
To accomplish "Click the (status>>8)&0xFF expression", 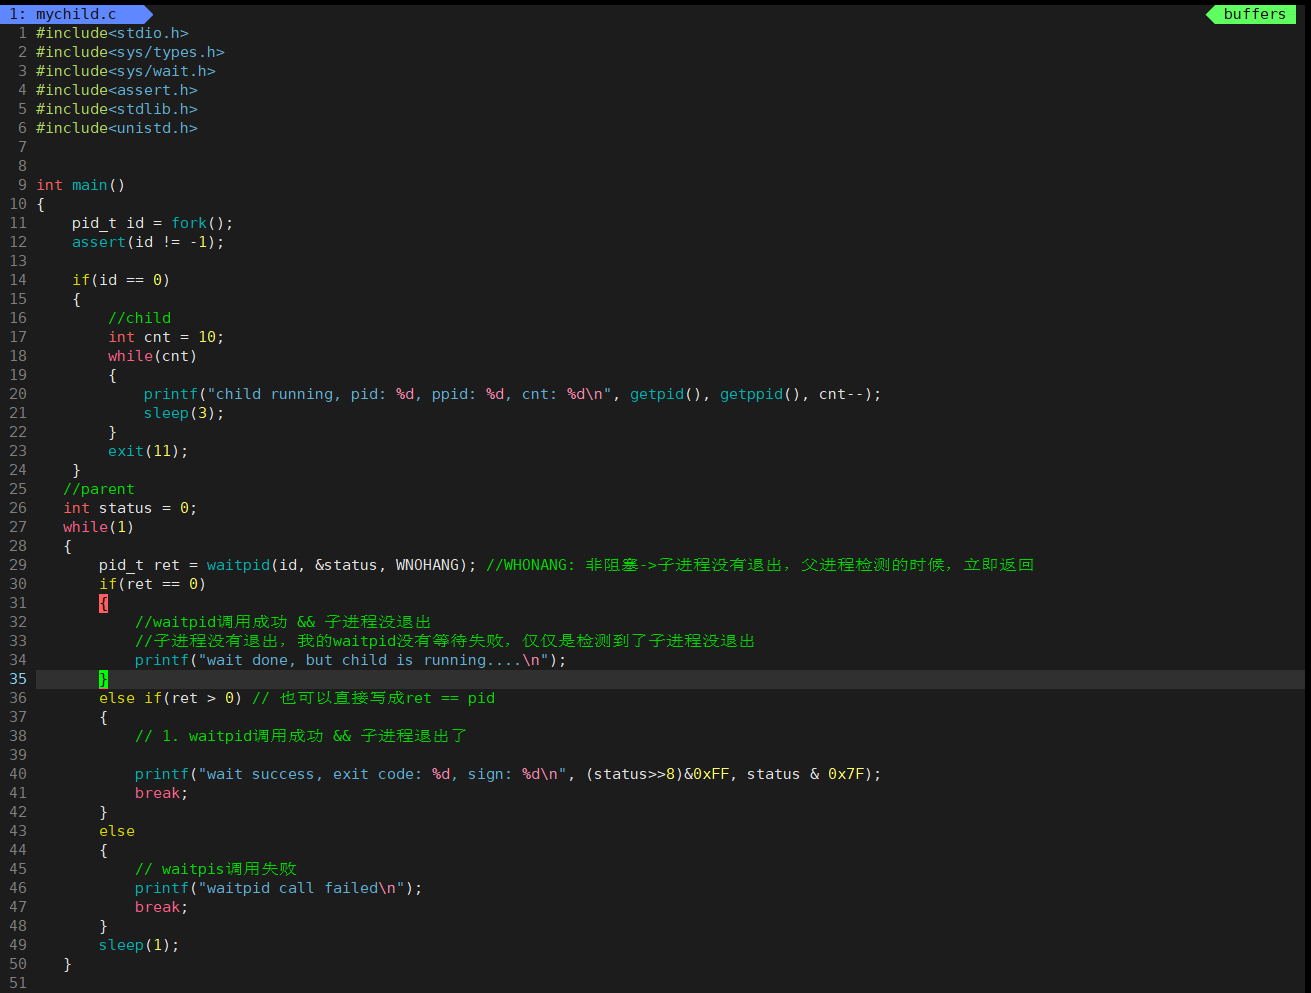I will pos(657,774).
